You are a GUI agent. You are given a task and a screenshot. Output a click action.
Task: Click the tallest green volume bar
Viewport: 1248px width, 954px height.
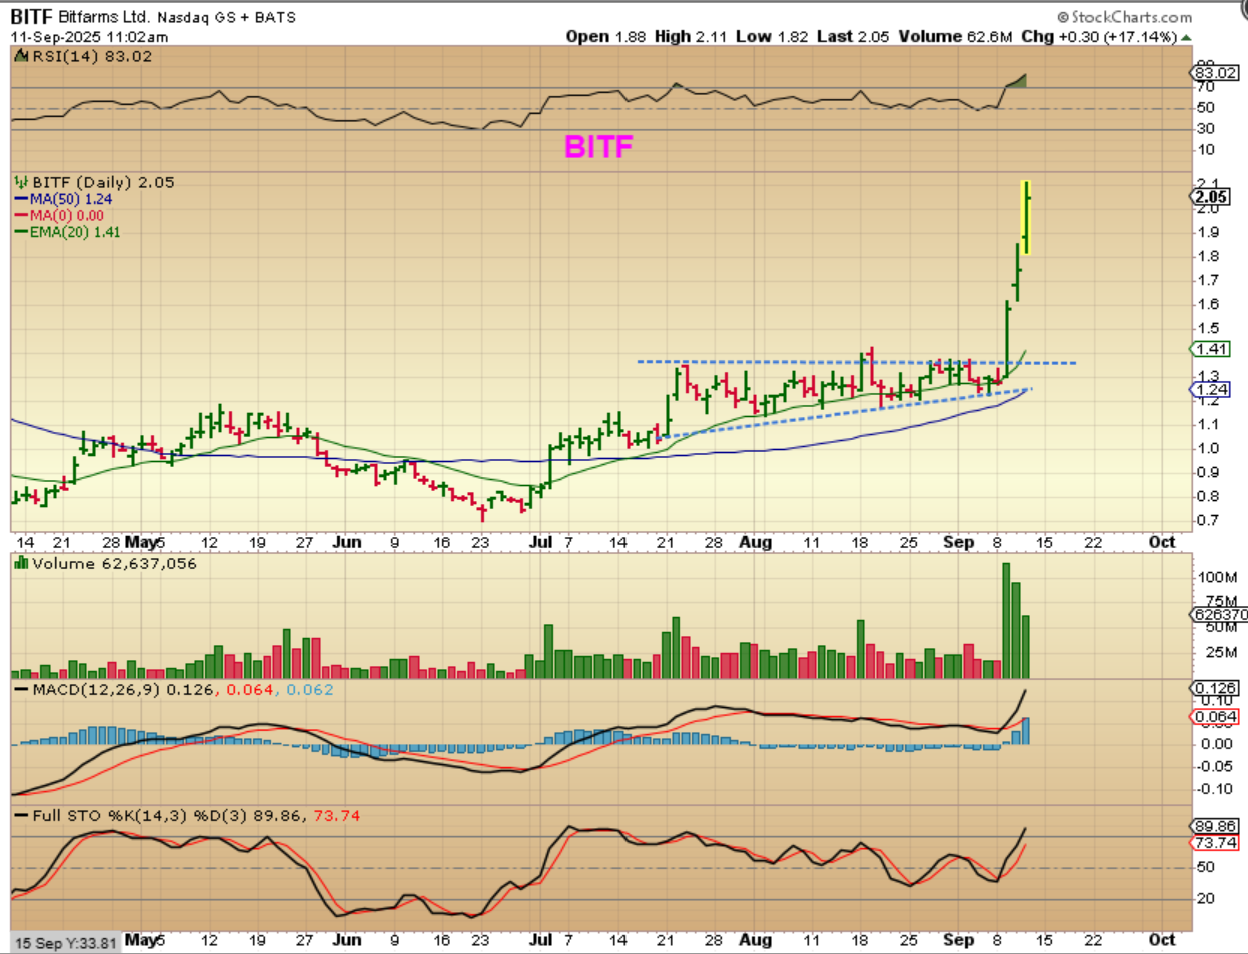click(1006, 621)
